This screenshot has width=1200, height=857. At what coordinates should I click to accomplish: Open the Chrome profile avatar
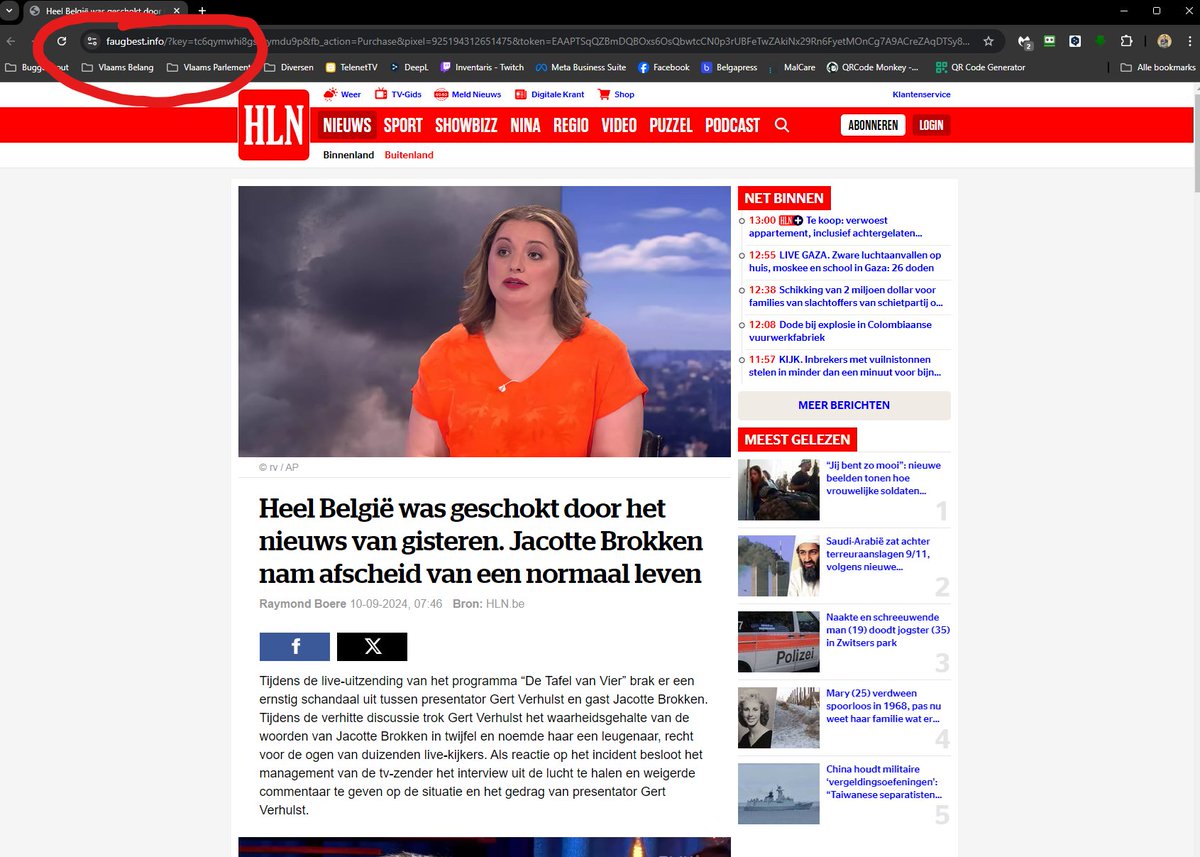[x=1164, y=41]
